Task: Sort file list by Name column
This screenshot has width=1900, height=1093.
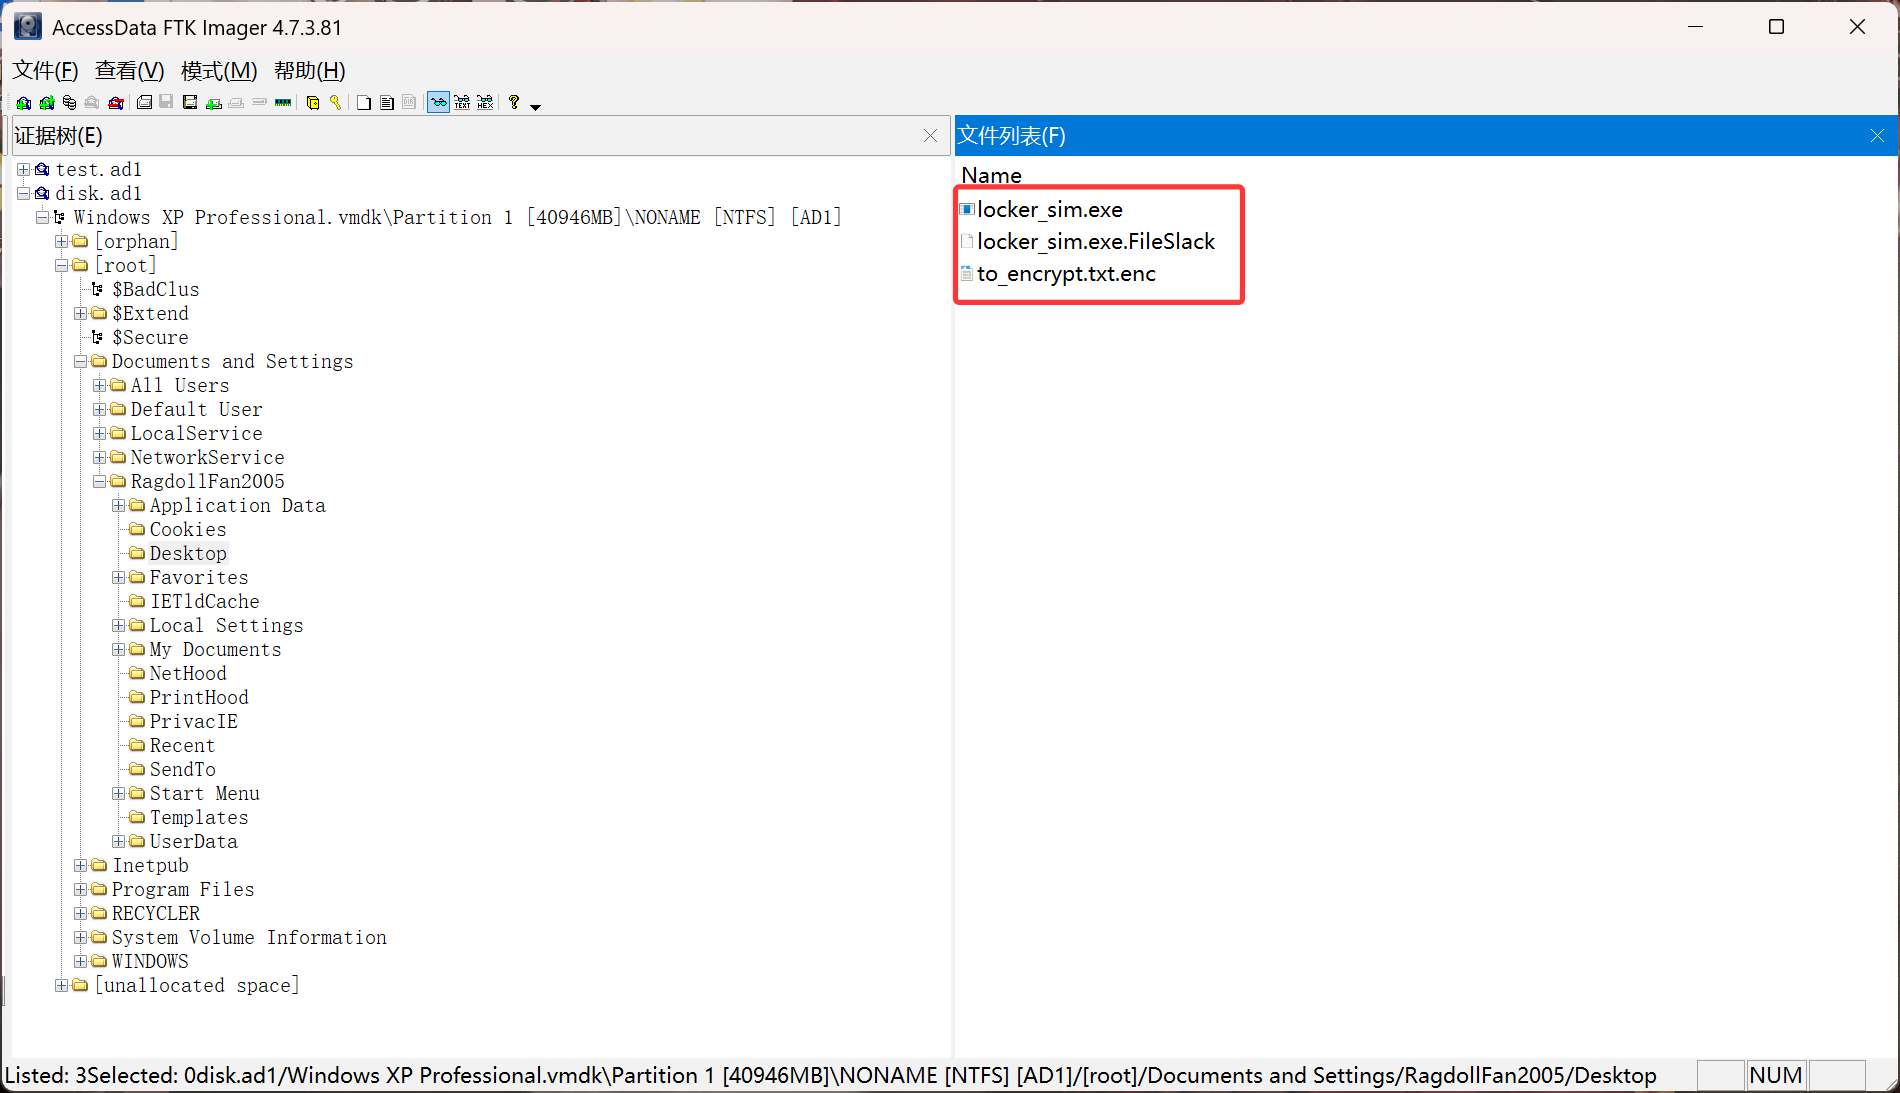Action: [x=991, y=176]
